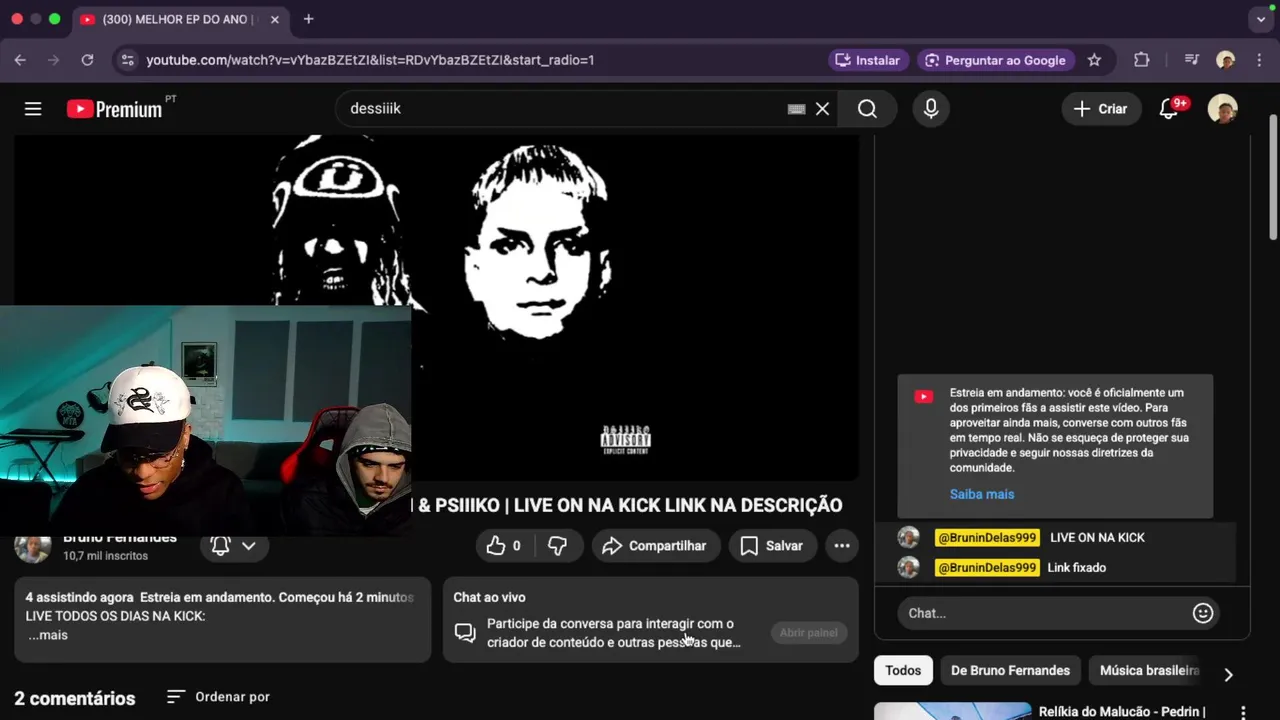
Task: Open Relíkia do Malucão suggested video
Action: click(1122, 712)
